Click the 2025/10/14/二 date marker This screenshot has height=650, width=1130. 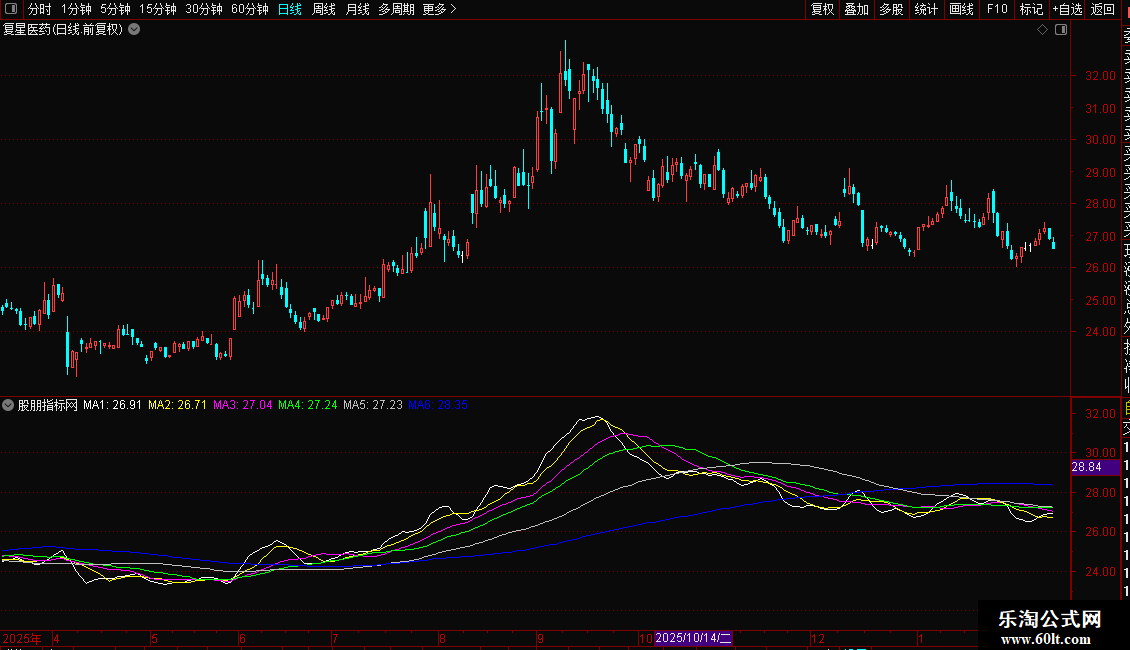tap(693, 638)
